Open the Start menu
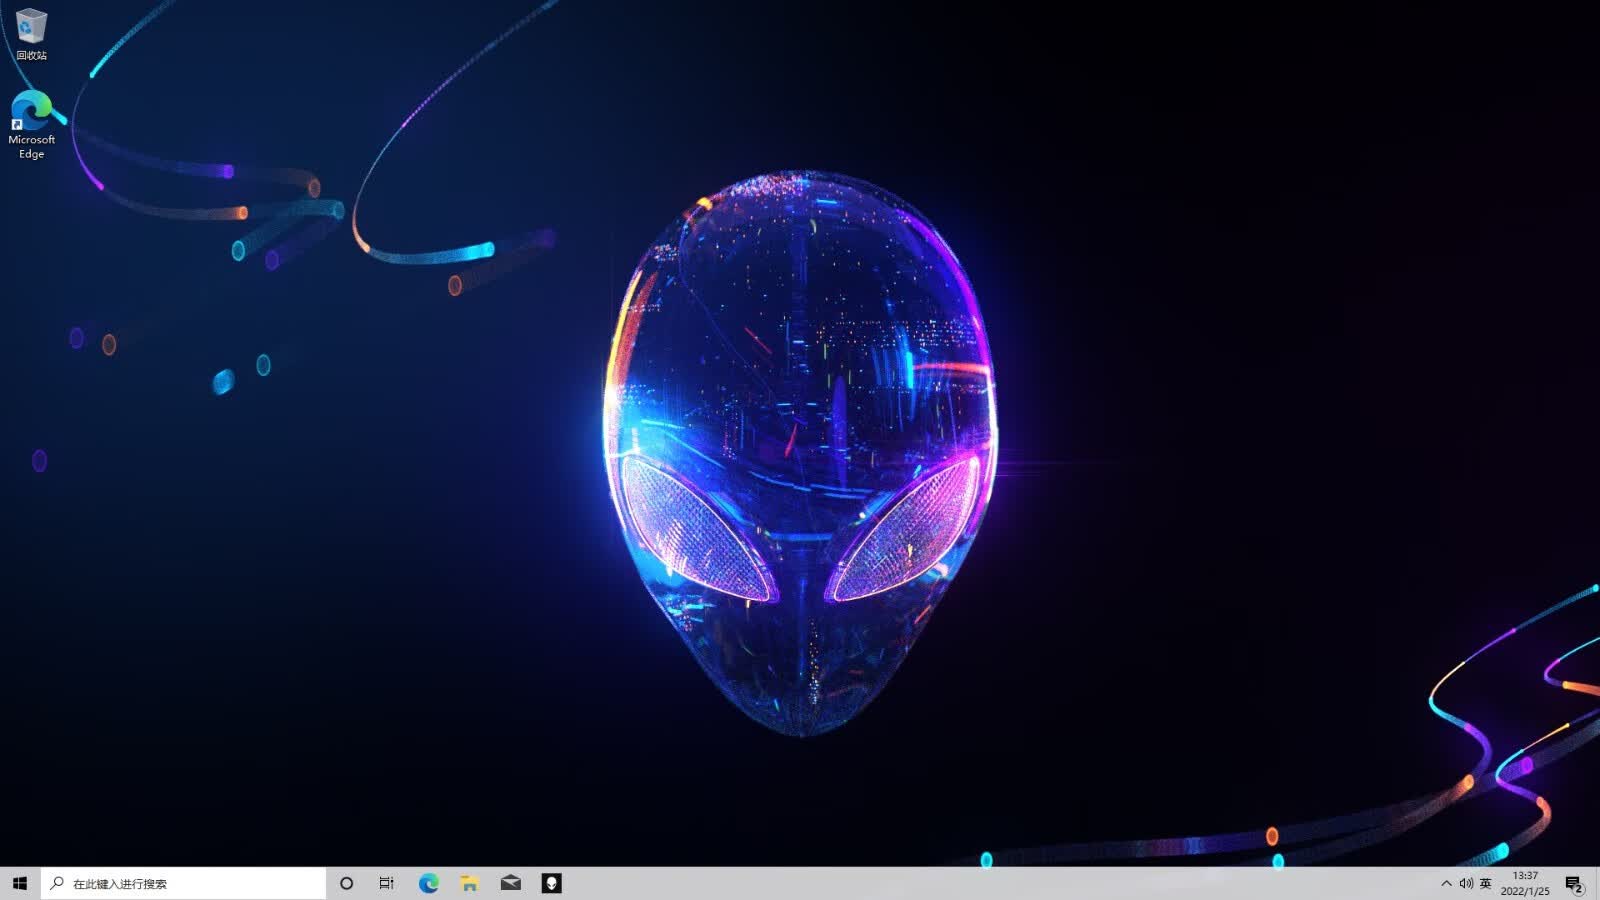The width and height of the screenshot is (1600, 900). click(x=15, y=883)
